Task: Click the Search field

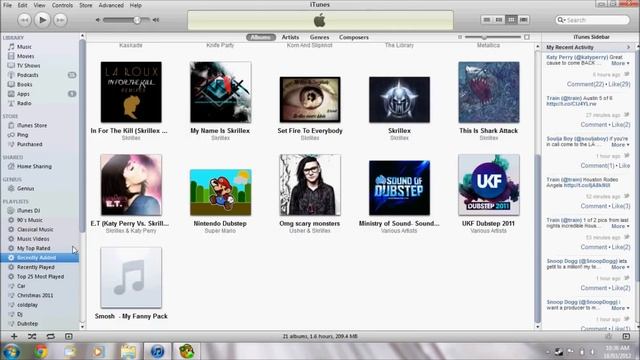Action: 592,20
